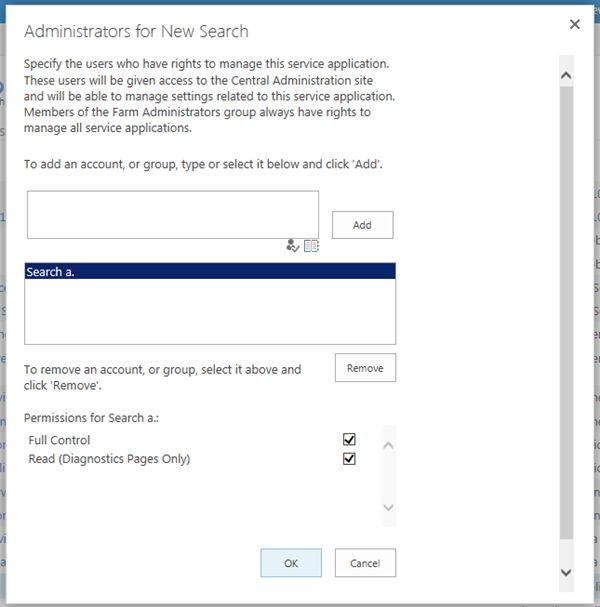Click permissions list scroll down arrow

coord(388,507)
